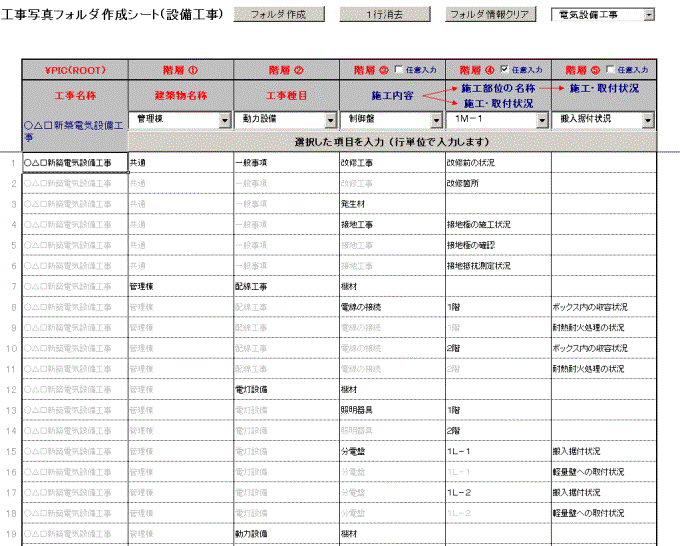The image size is (680, 546).
Task: Select the 1階 cell in row 13
Action: (x=498, y=410)
